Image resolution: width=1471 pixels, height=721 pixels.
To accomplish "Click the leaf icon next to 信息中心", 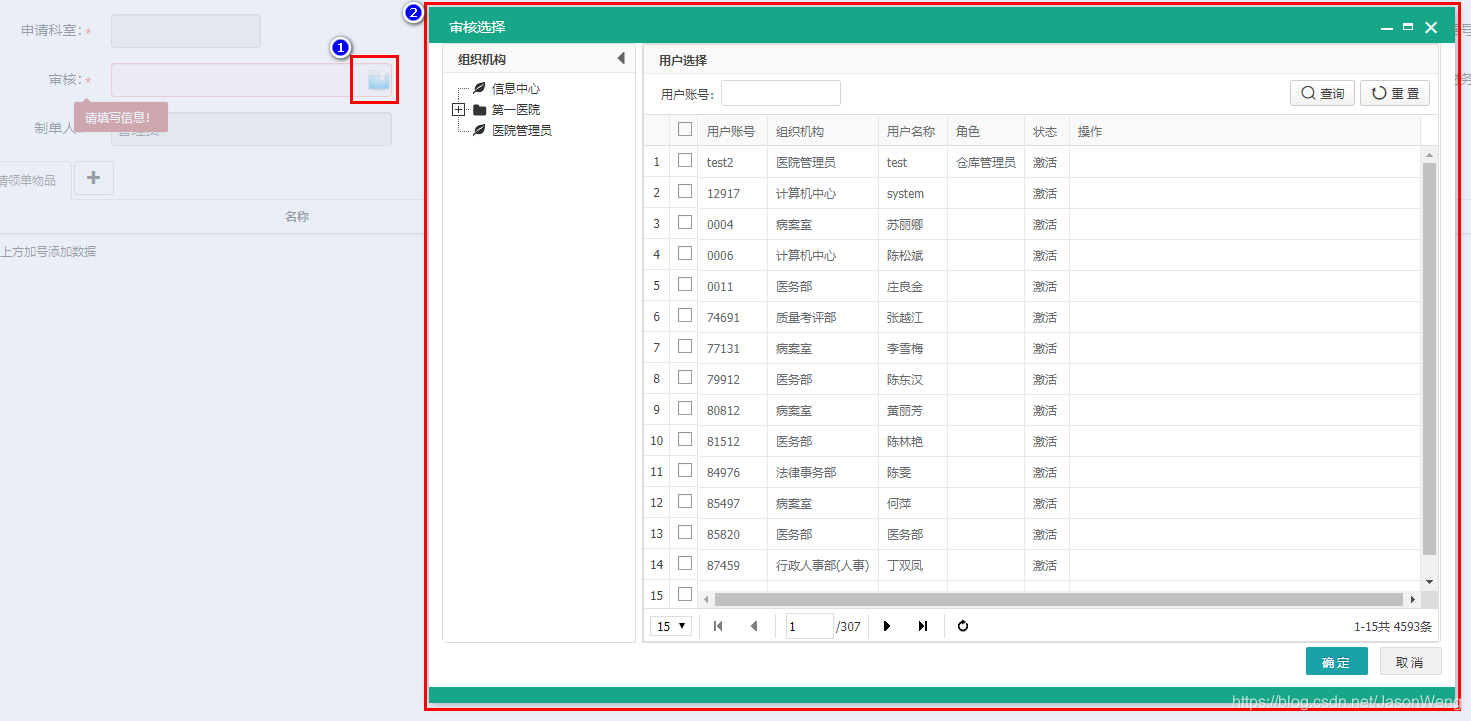I will click(479, 89).
